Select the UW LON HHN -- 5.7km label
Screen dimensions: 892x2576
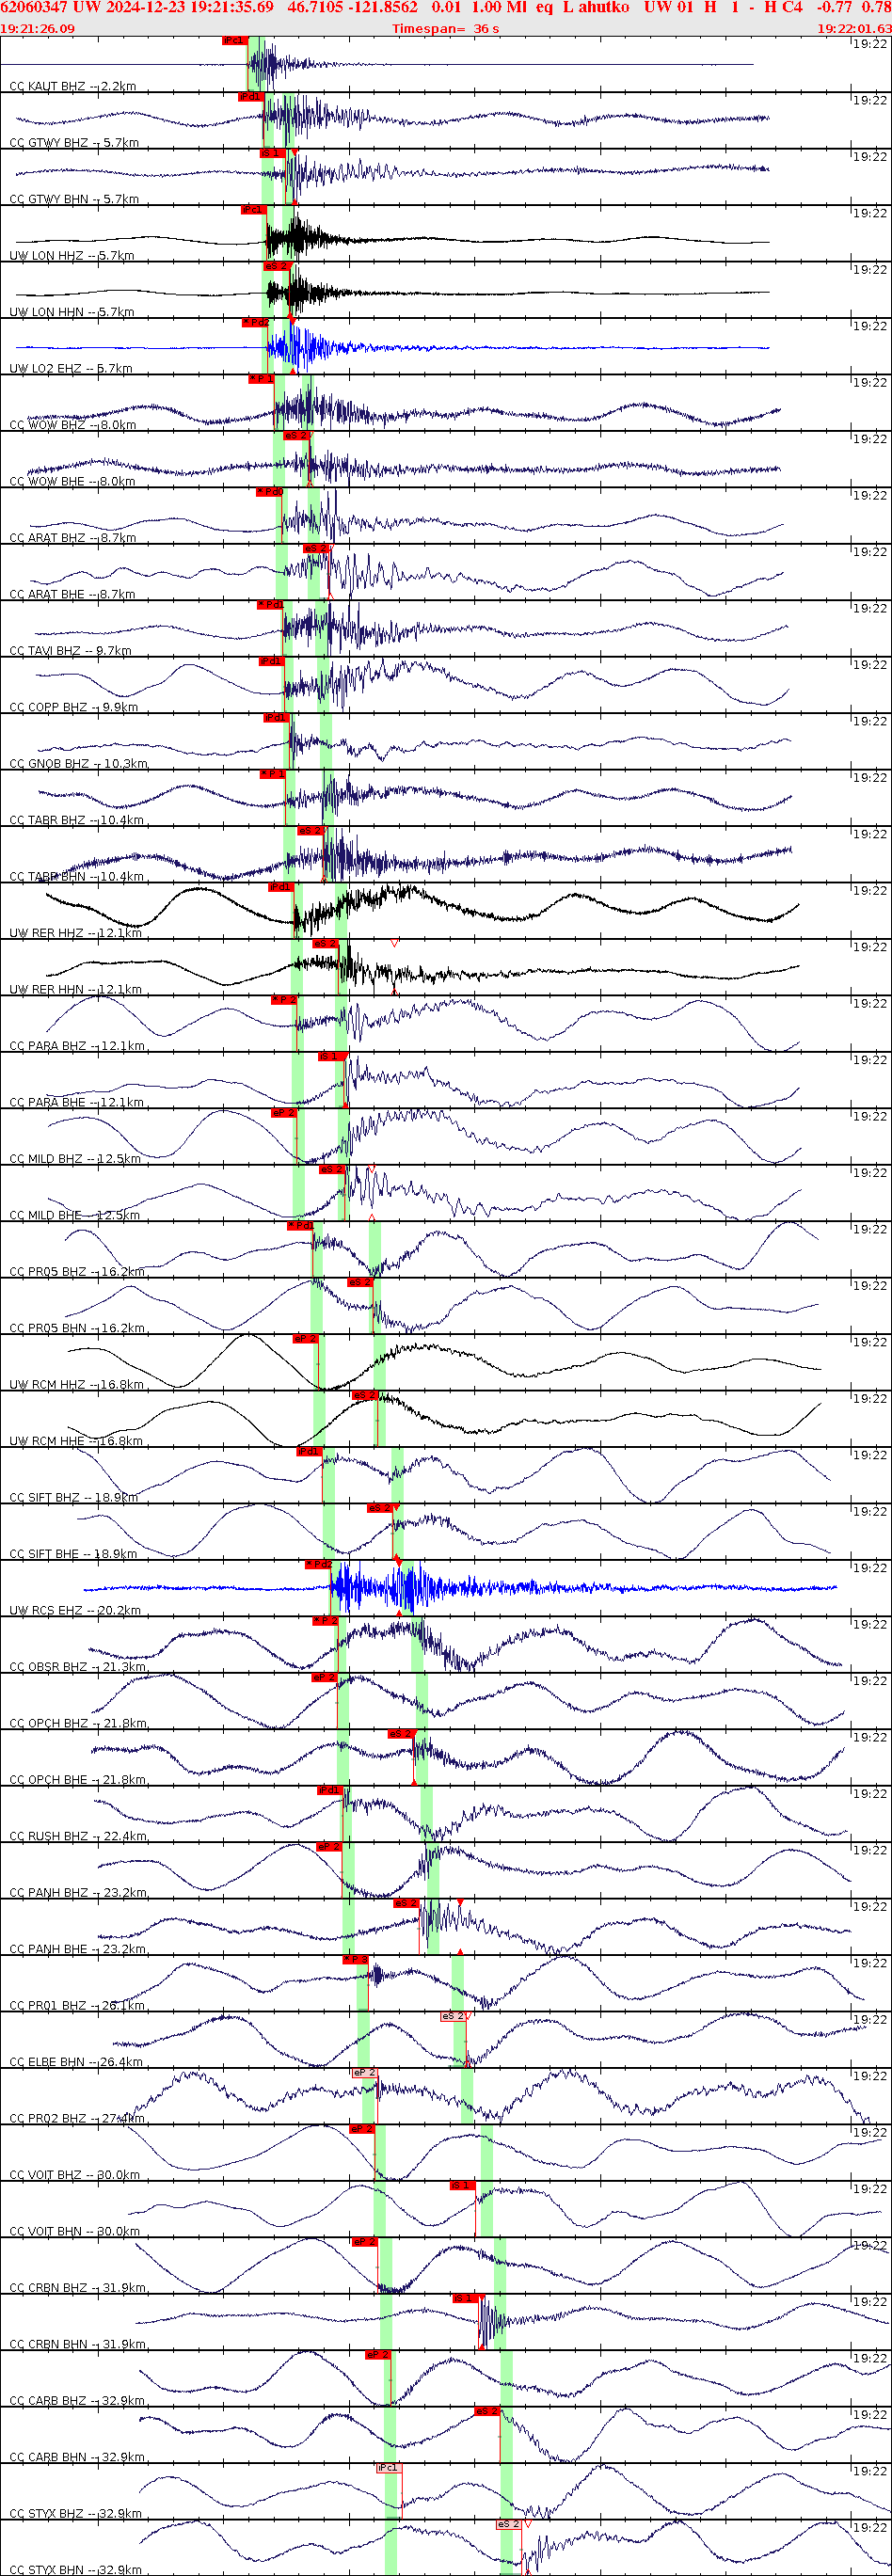coord(75,312)
